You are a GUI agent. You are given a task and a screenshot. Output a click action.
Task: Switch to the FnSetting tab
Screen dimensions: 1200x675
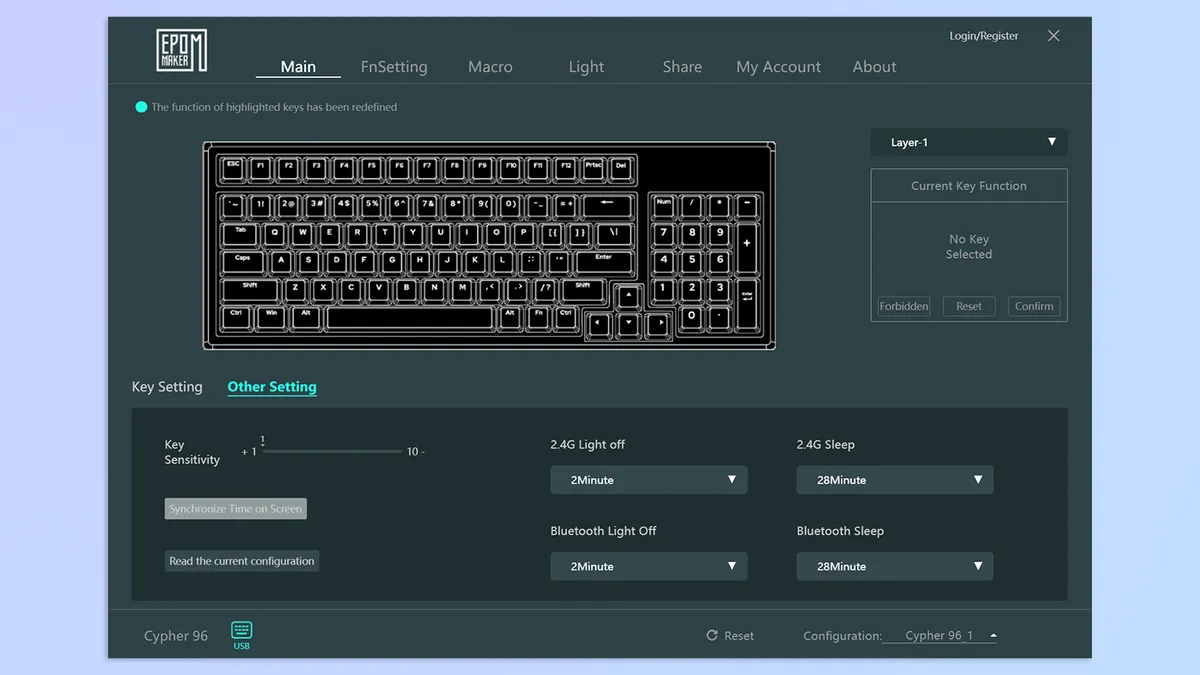(394, 67)
